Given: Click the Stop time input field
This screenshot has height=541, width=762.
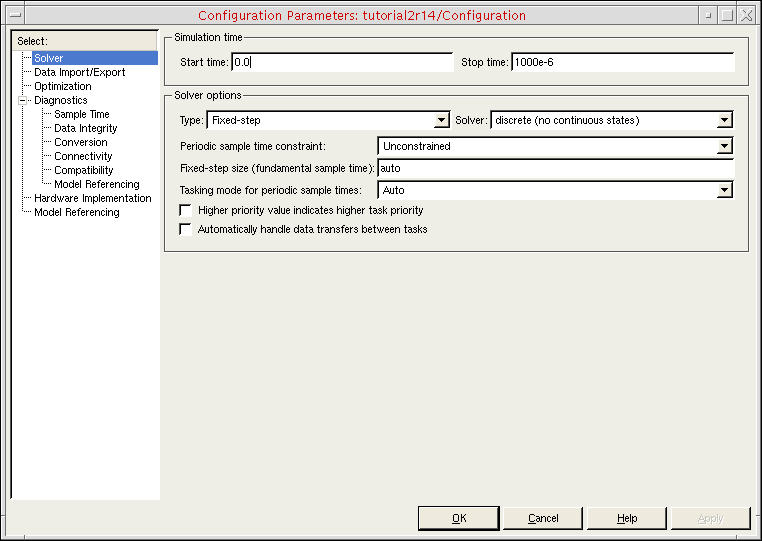Looking at the screenshot, I should coord(622,62).
